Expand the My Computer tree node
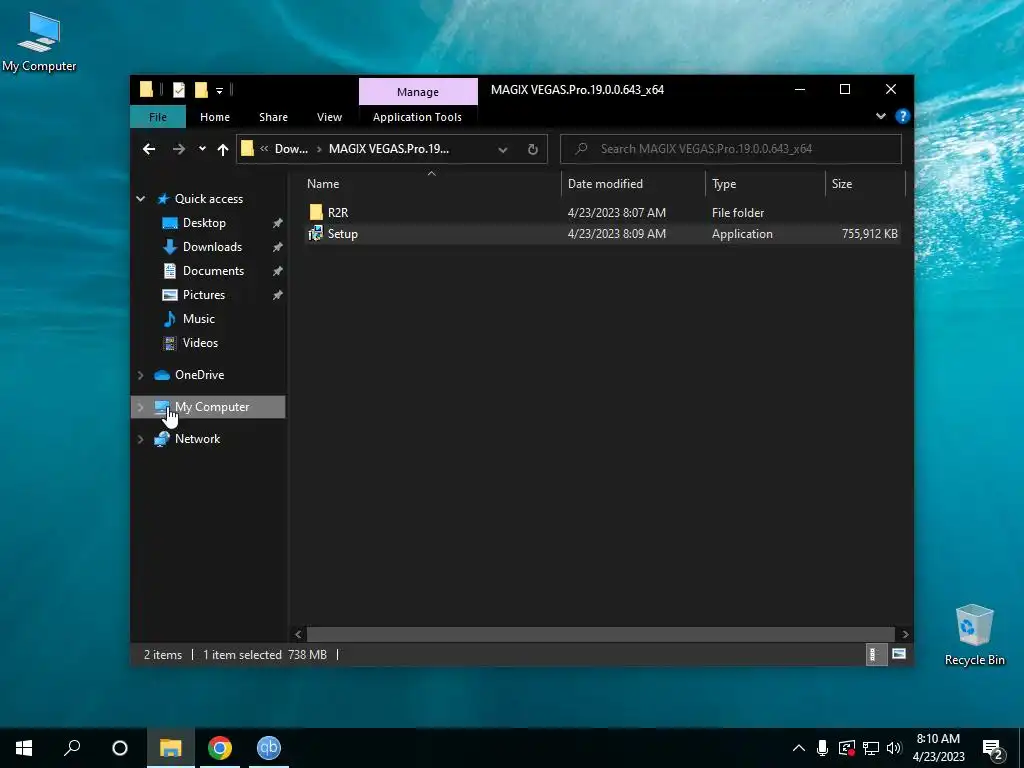Image resolution: width=1024 pixels, height=768 pixels. coord(140,407)
